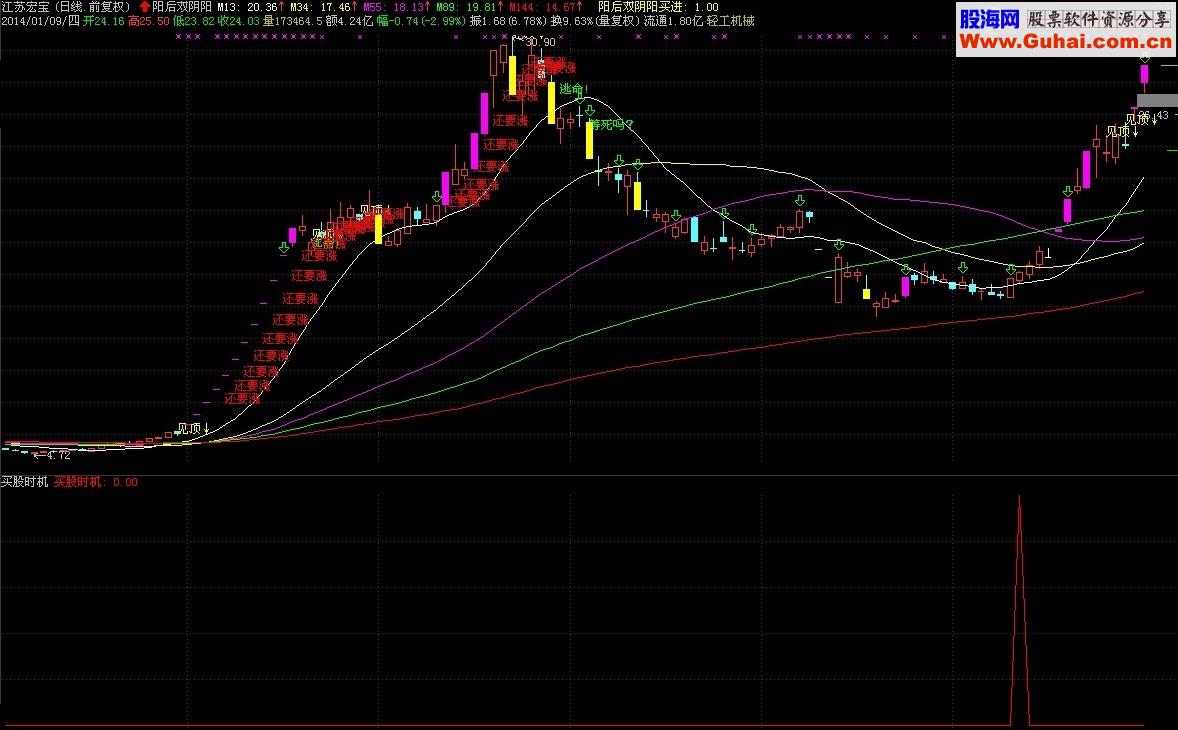
Task: Click the green 等死吗? warning marker
Action: click(611, 125)
